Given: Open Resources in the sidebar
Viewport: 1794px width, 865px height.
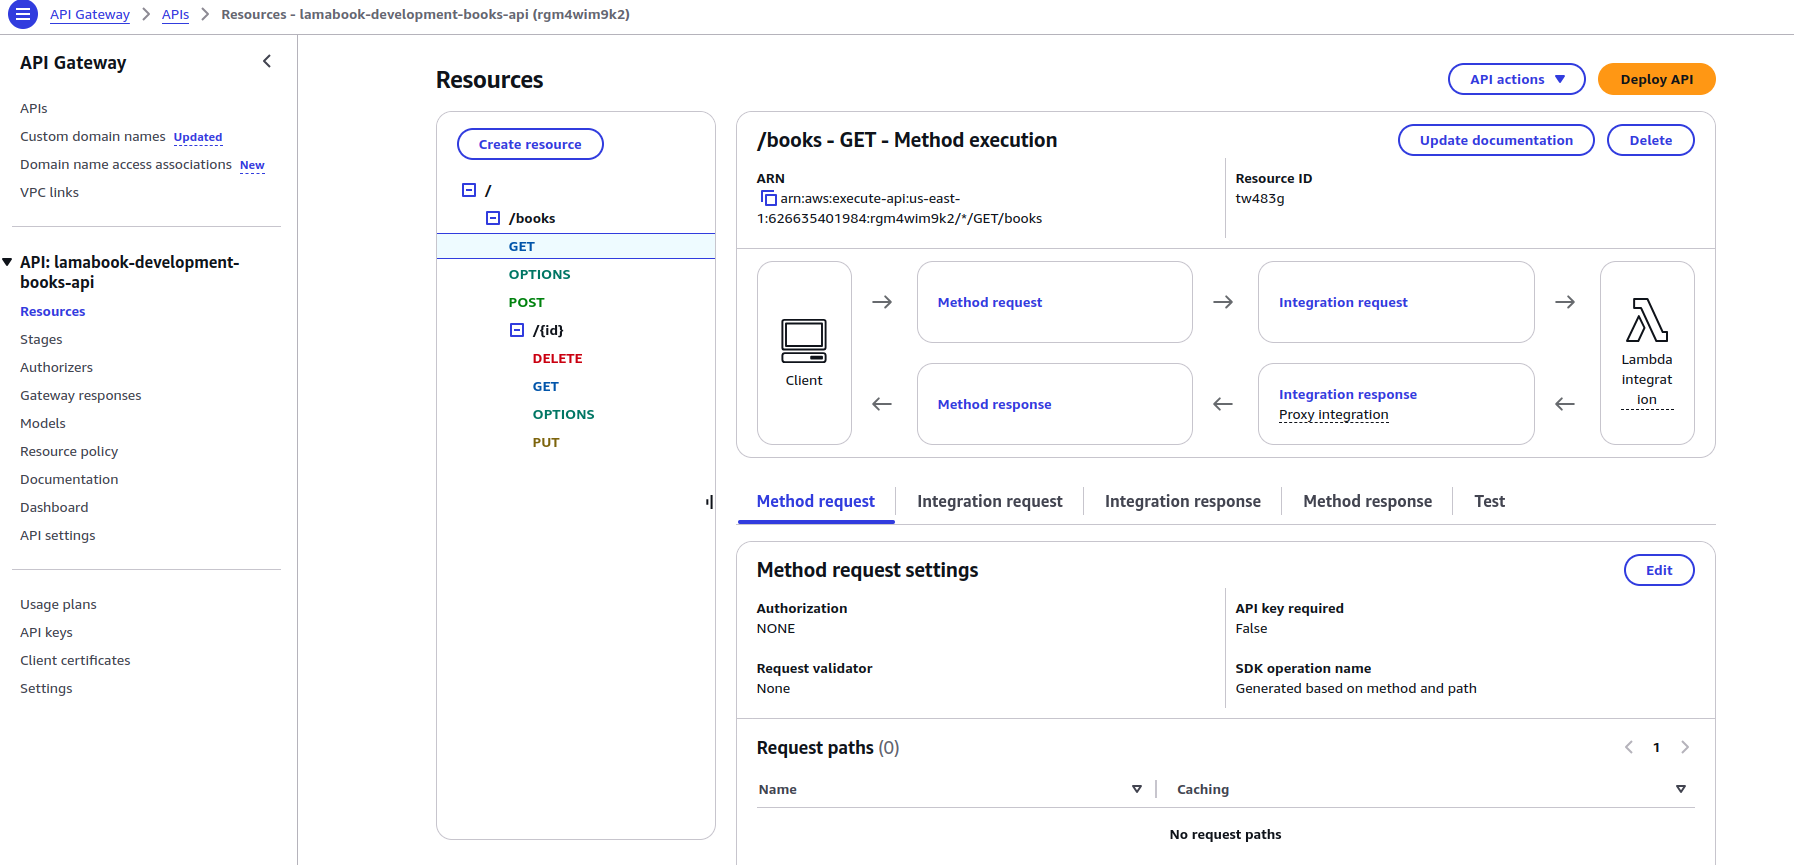Looking at the screenshot, I should tap(53, 311).
